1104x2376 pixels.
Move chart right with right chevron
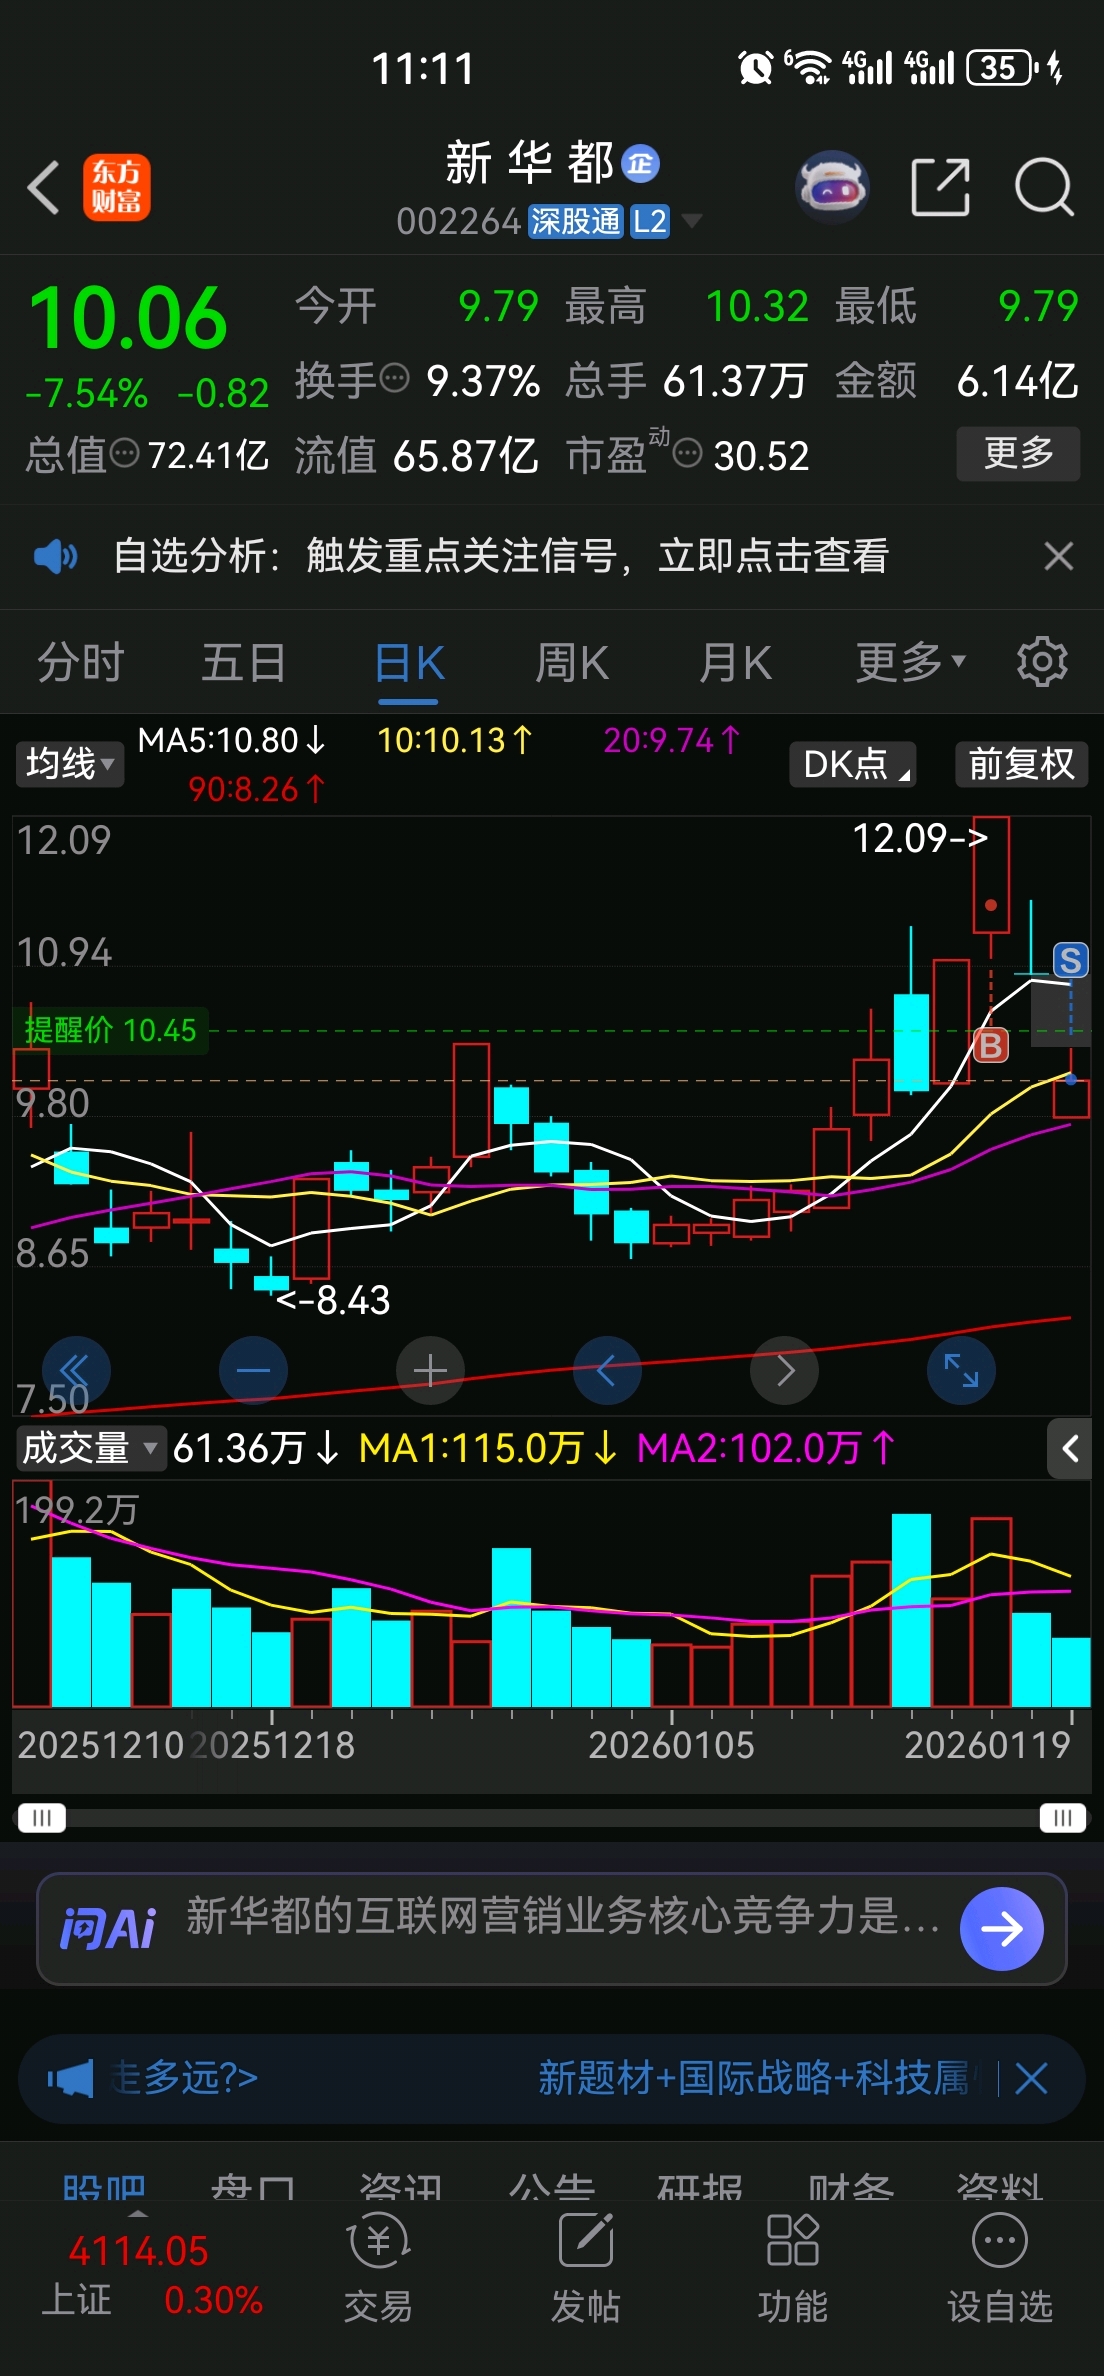pos(785,1370)
